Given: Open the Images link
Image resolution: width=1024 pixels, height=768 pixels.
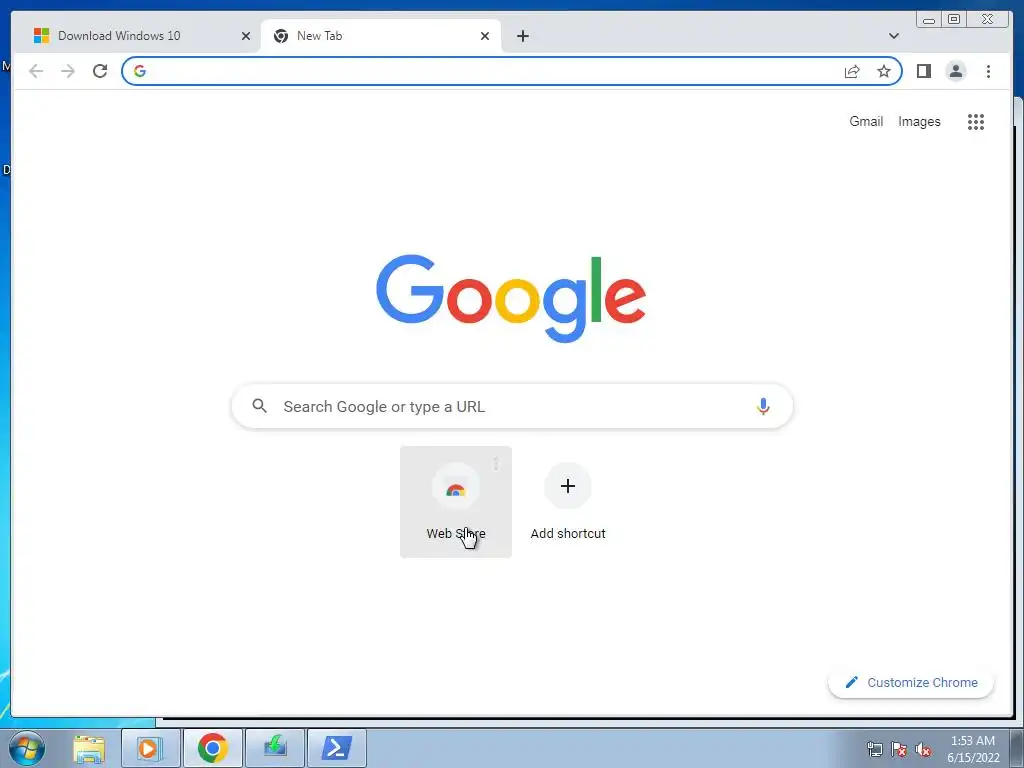Looking at the screenshot, I should click(919, 121).
